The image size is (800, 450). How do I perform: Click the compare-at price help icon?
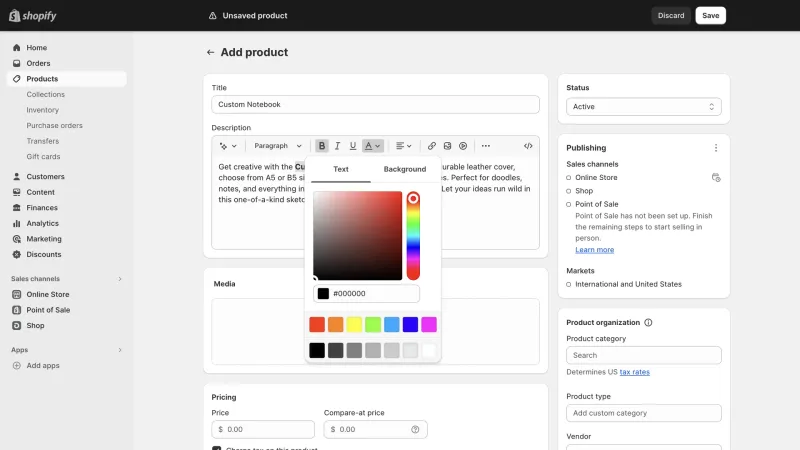point(415,430)
